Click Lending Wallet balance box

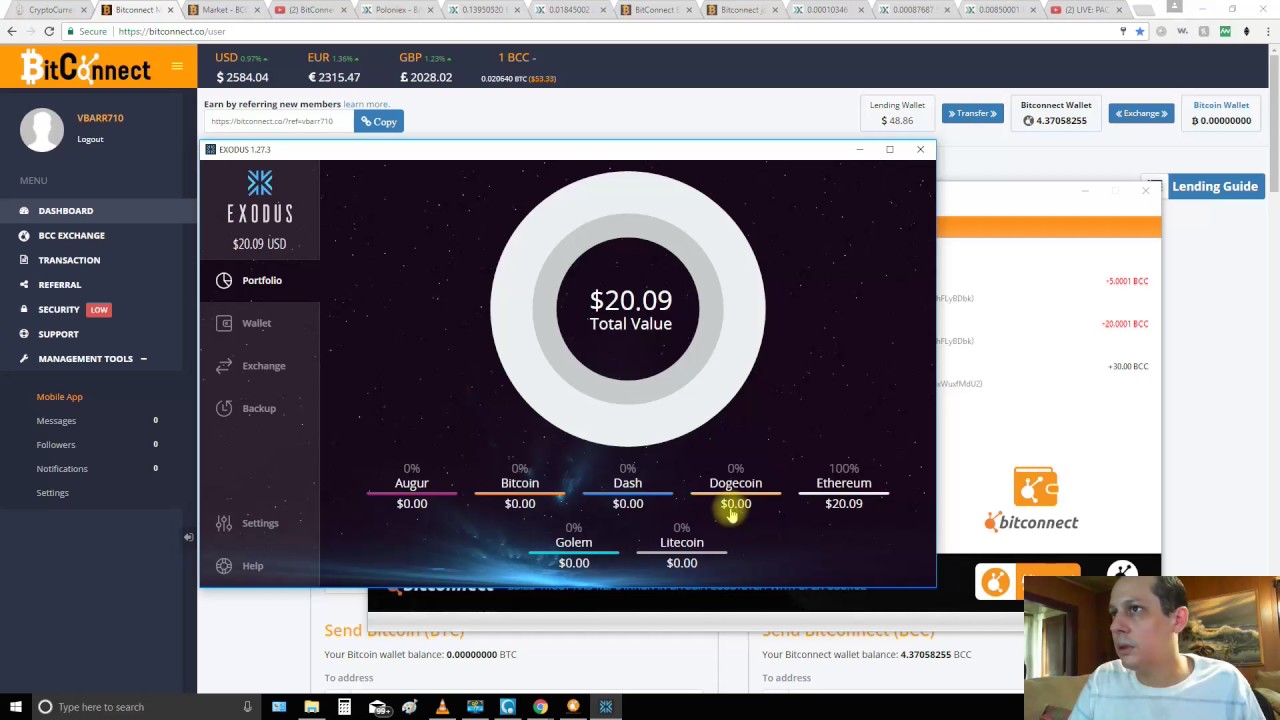click(x=897, y=113)
